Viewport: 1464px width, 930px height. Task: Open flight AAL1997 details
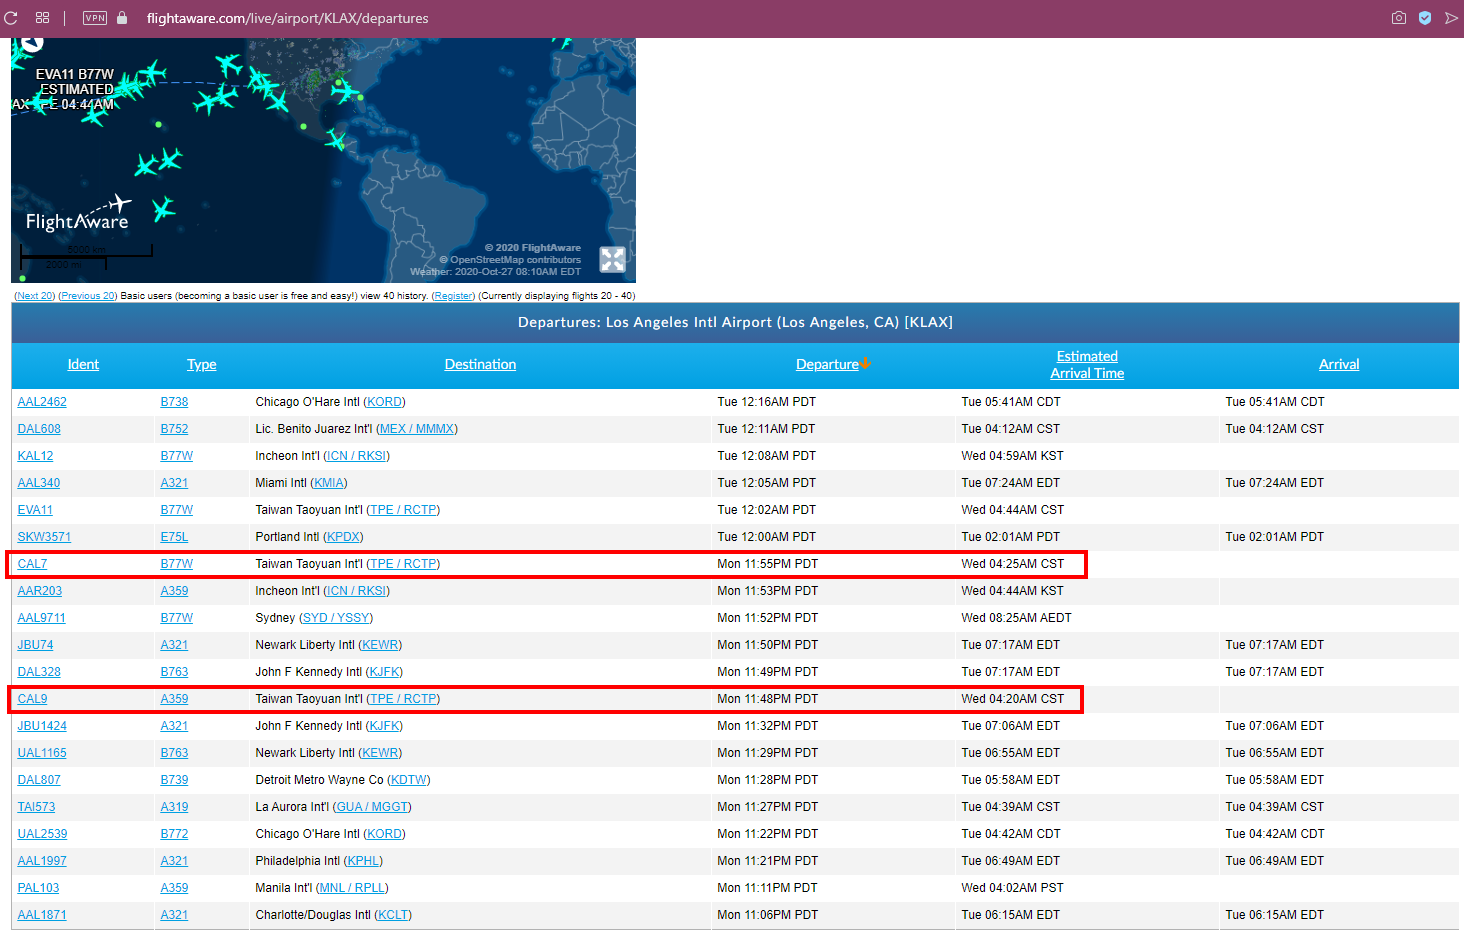click(42, 861)
